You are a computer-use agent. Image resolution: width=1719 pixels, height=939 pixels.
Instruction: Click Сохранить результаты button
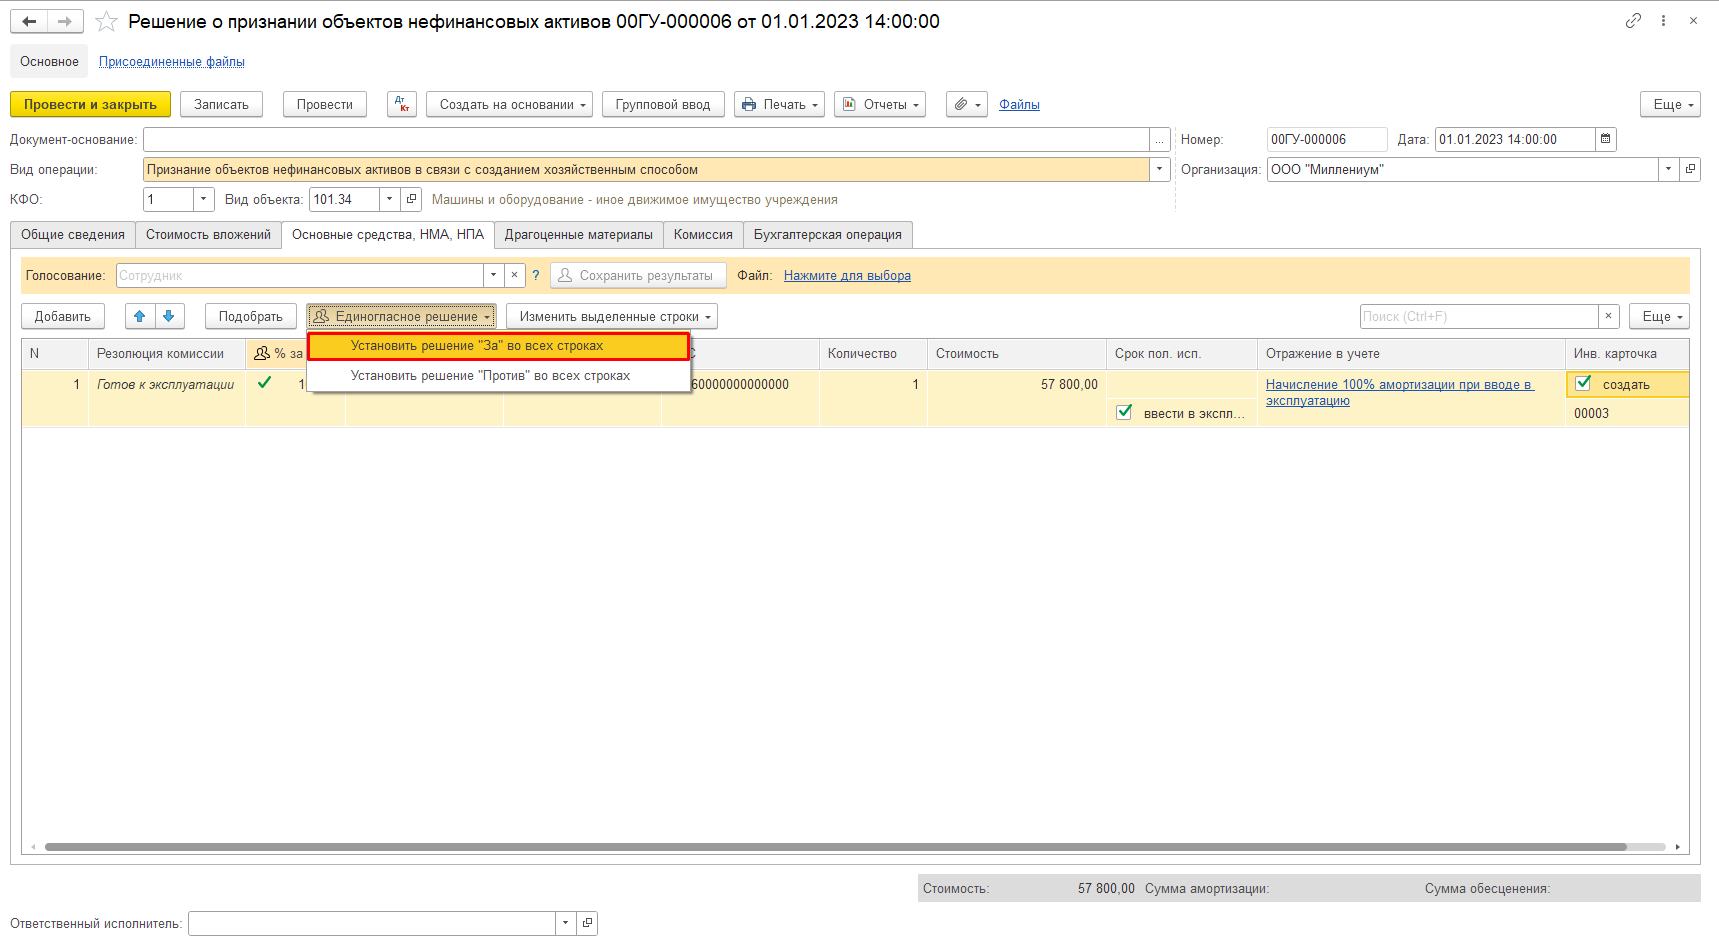638,275
